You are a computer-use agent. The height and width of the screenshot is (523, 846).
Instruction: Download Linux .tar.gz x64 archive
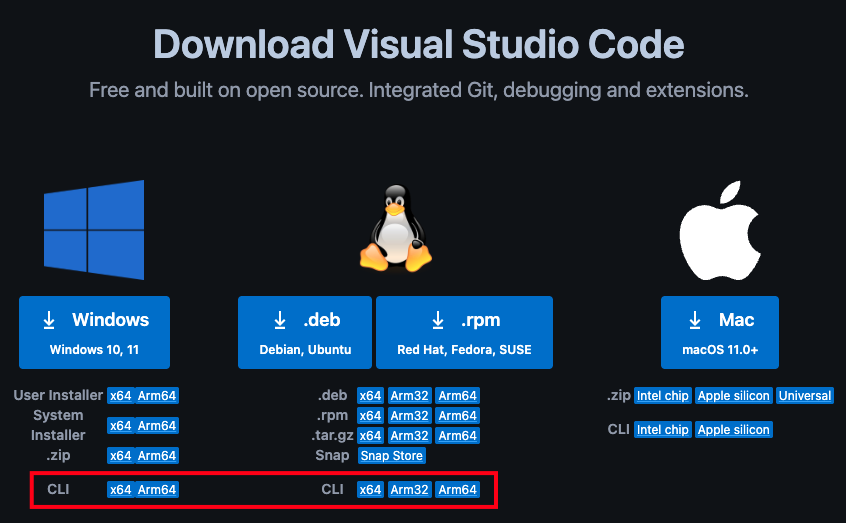(370, 436)
